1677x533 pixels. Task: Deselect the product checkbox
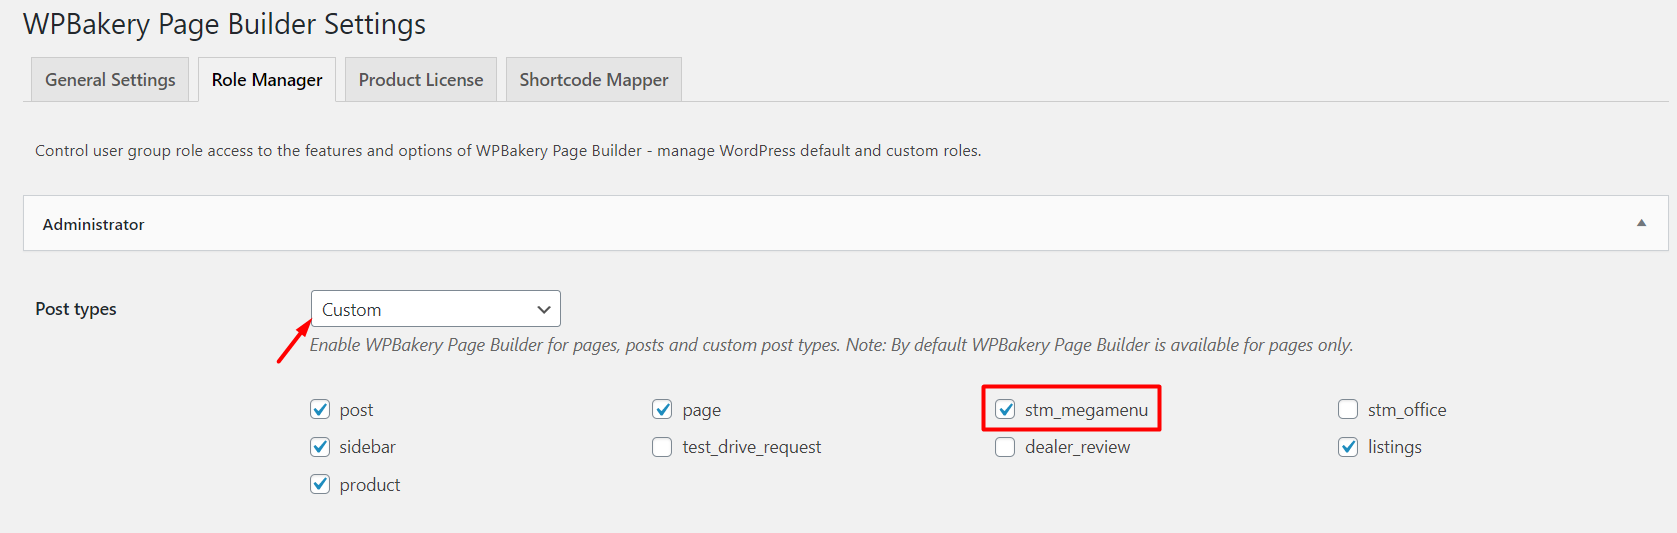click(320, 484)
